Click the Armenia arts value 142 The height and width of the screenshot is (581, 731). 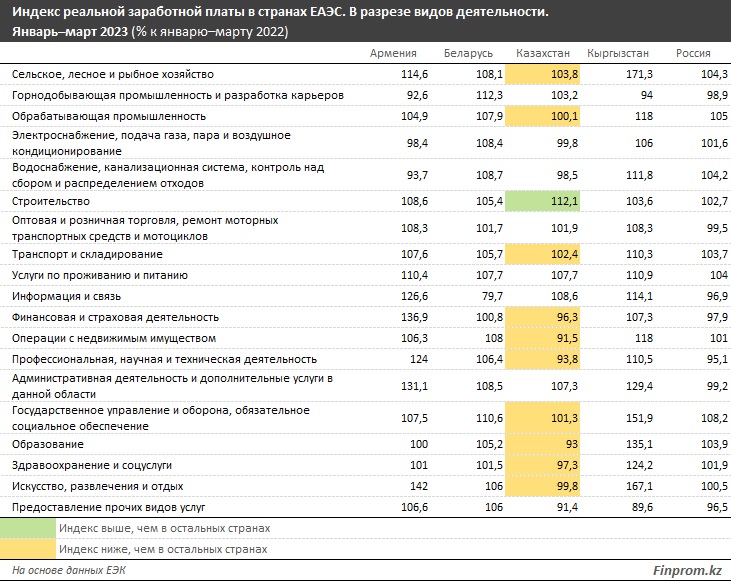click(x=419, y=486)
